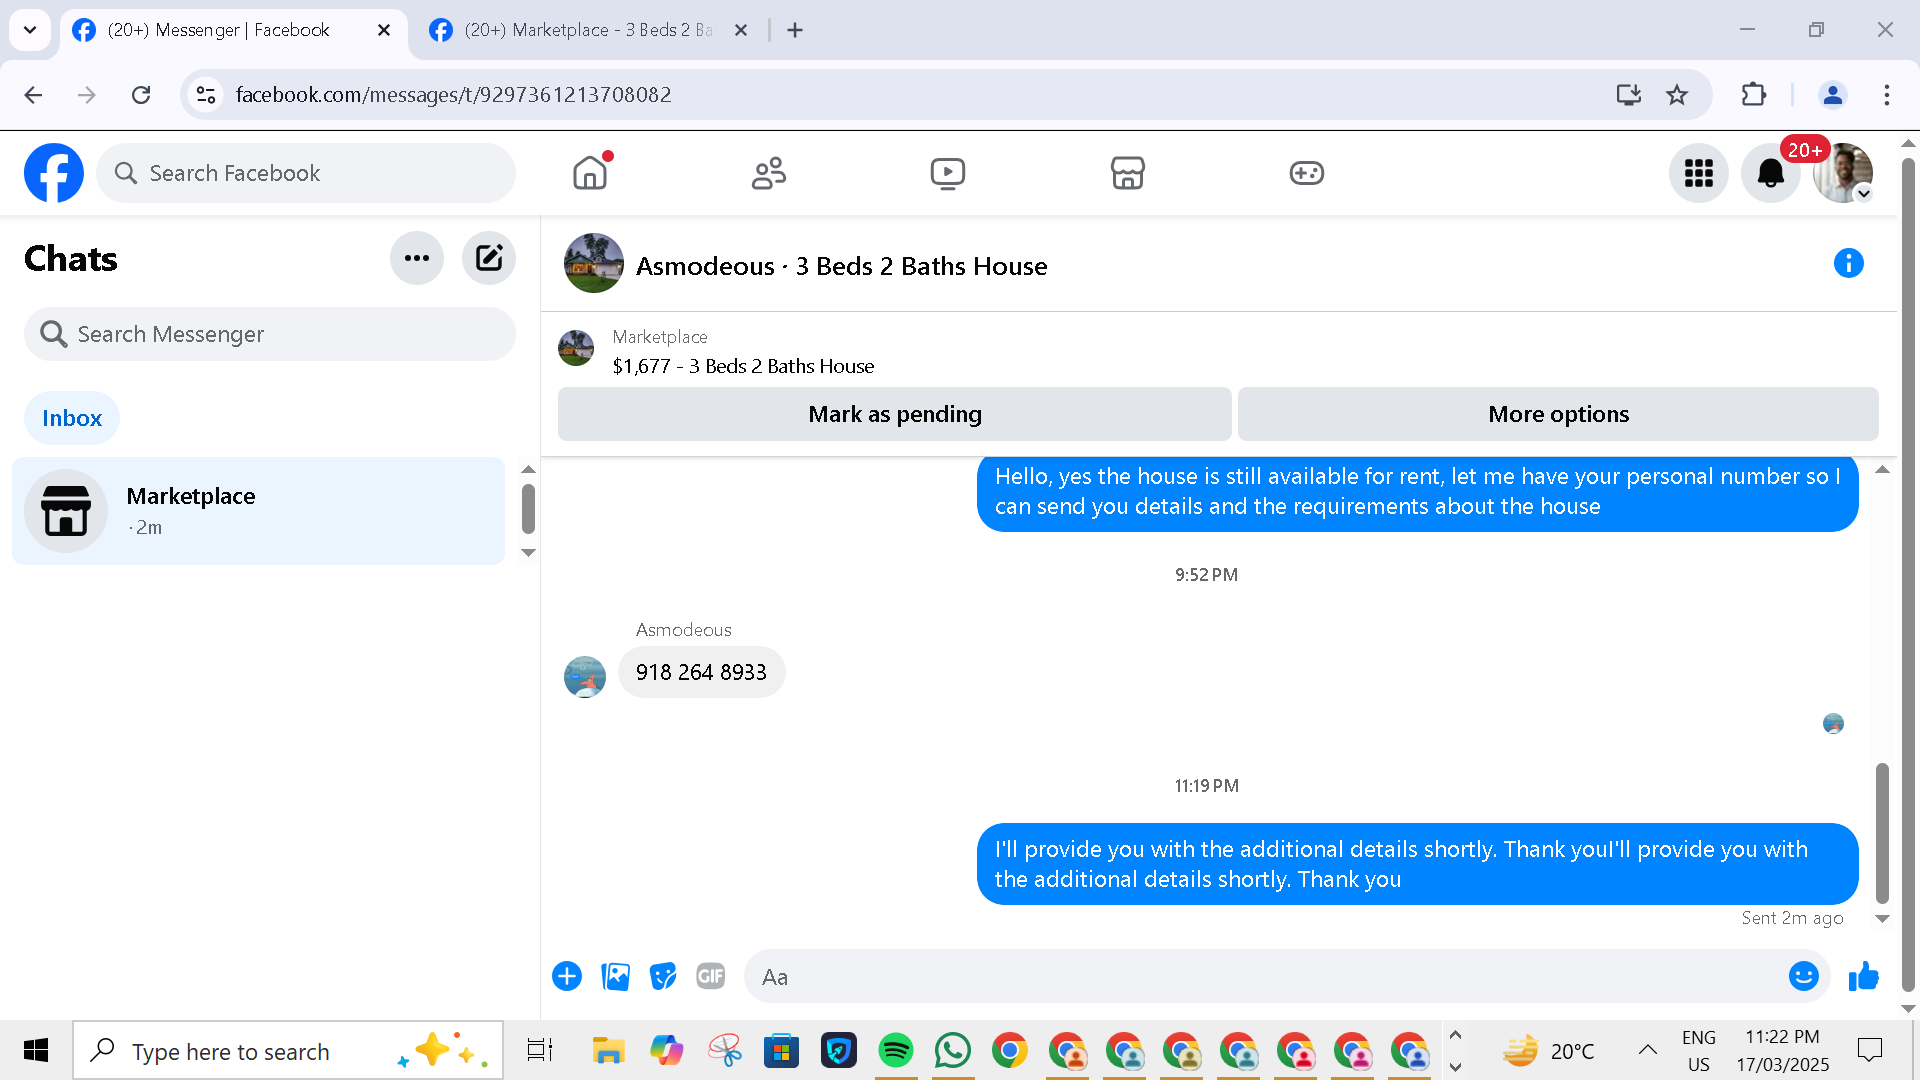Focus the Search Messenger field

click(270, 334)
